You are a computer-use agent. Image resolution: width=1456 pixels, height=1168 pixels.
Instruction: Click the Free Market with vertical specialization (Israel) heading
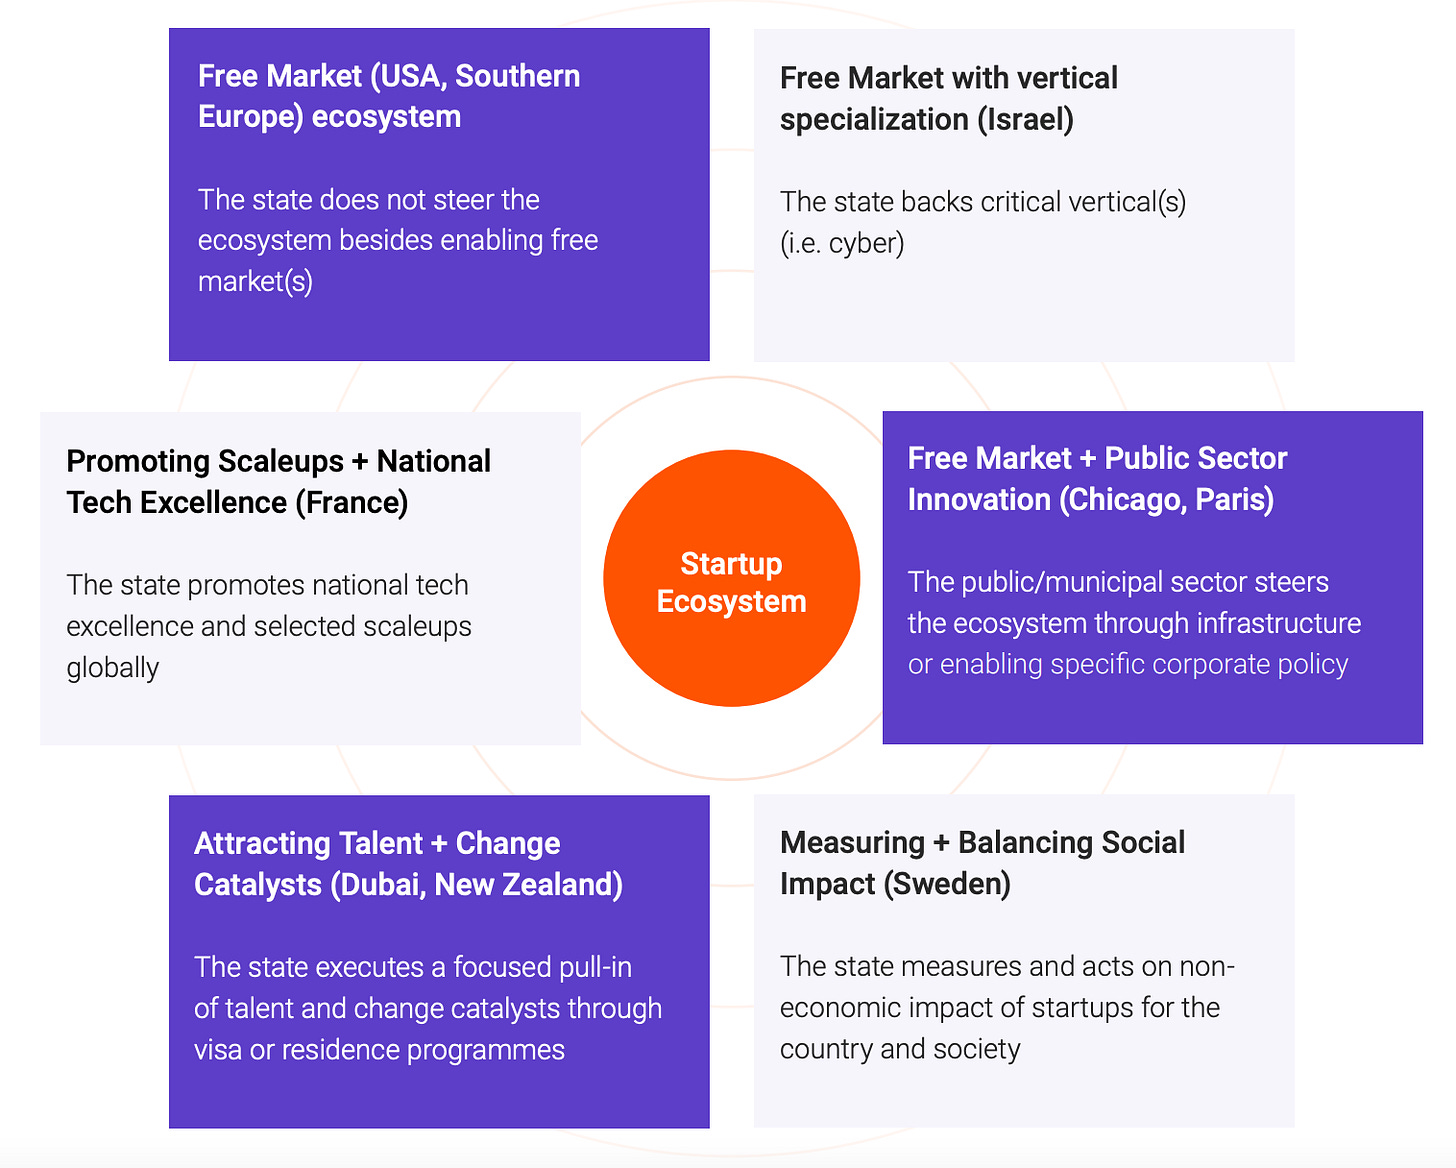click(x=948, y=98)
